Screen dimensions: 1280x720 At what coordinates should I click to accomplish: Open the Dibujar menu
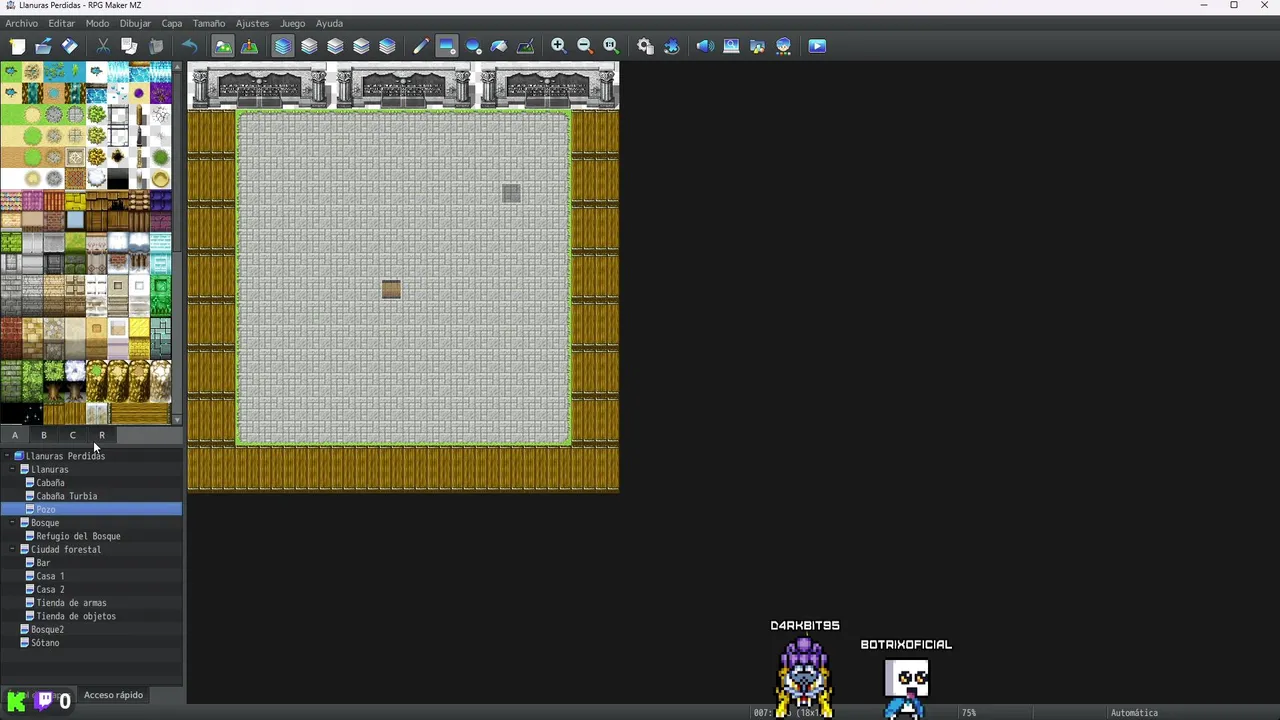(135, 23)
